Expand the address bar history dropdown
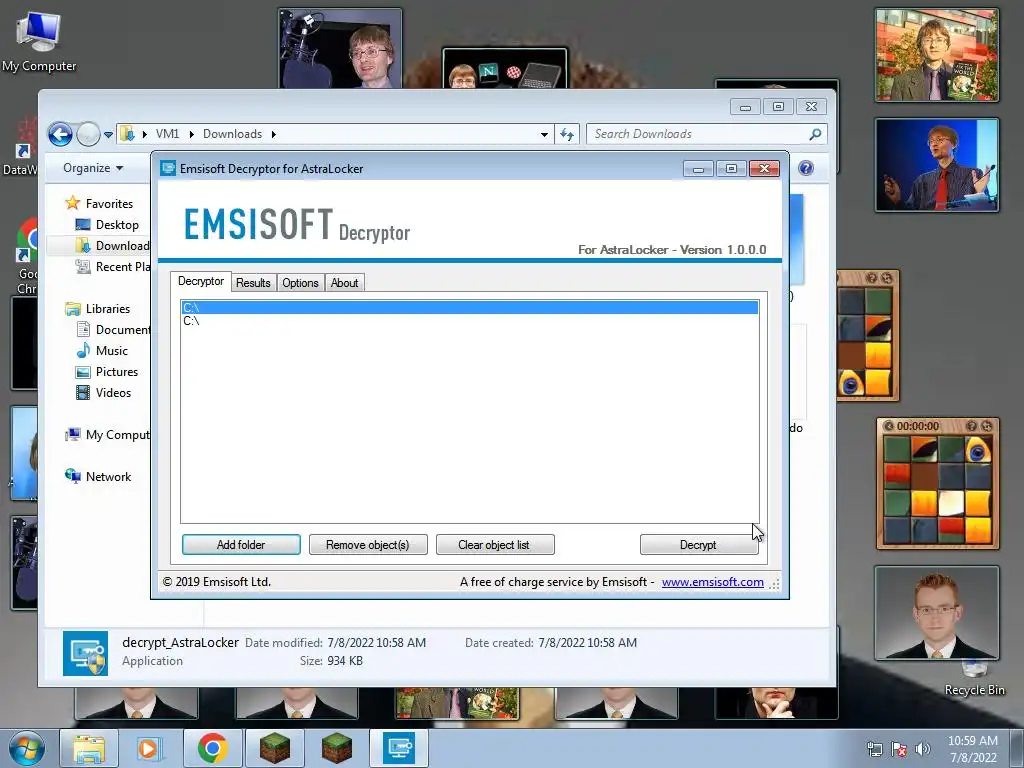This screenshot has height=768, width=1024. click(x=544, y=135)
